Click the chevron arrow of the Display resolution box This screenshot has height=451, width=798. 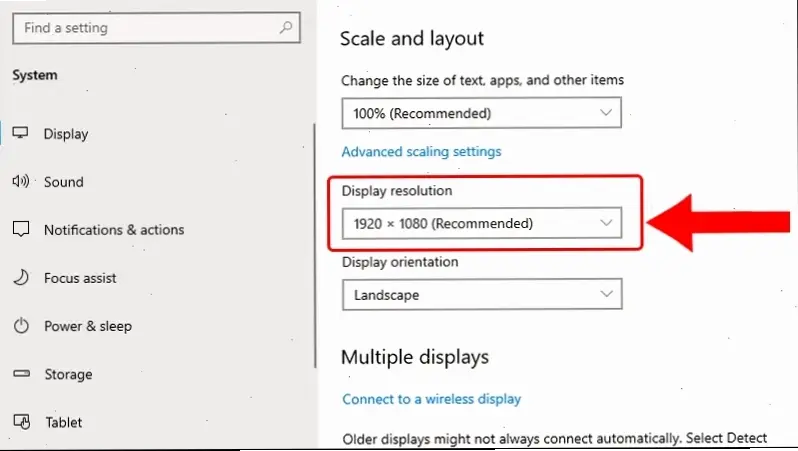pyautogui.click(x=606, y=222)
